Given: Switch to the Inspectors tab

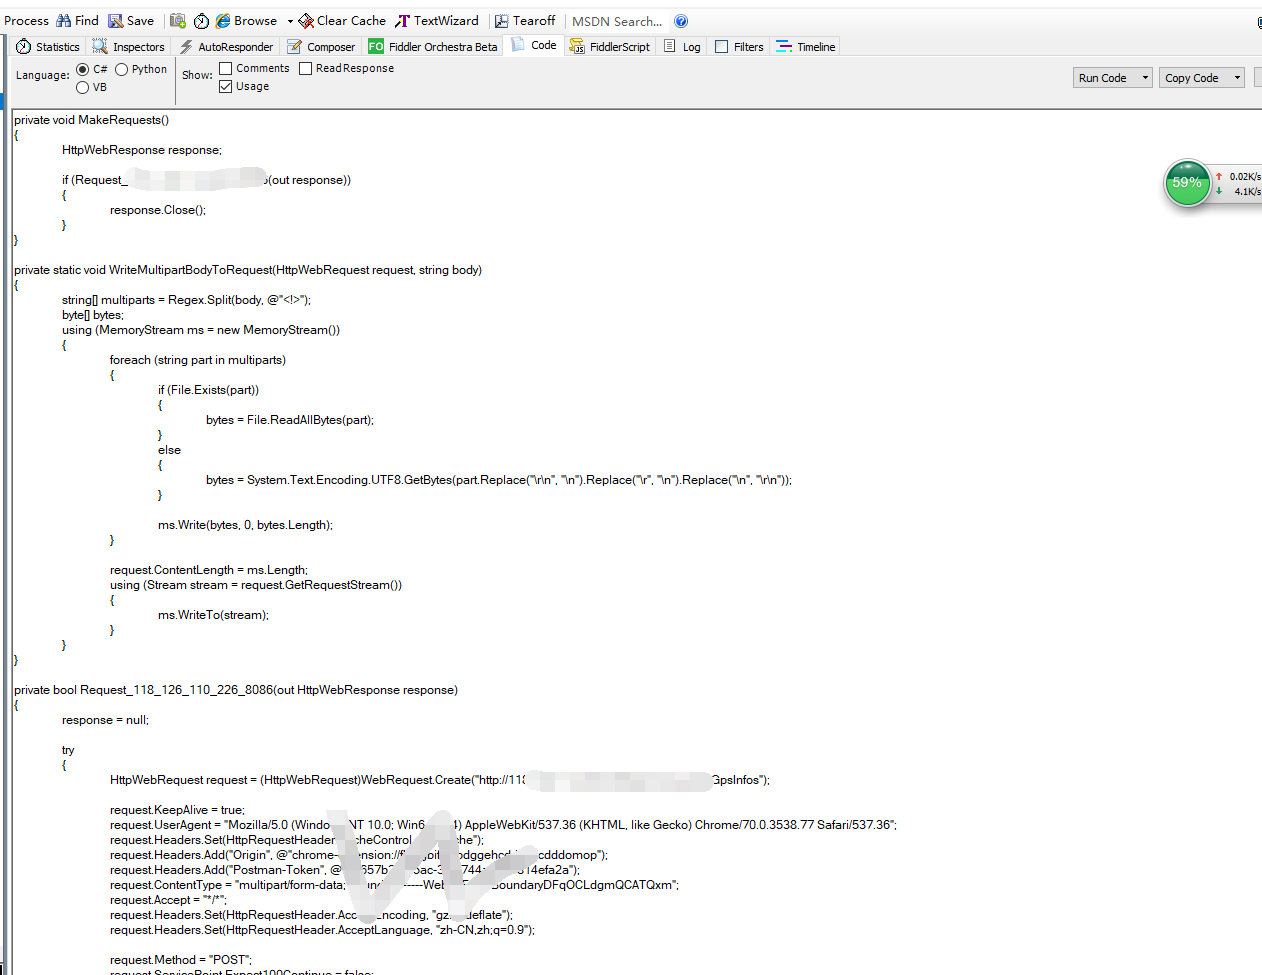Looking at the screenshot, I should point(128,47).
